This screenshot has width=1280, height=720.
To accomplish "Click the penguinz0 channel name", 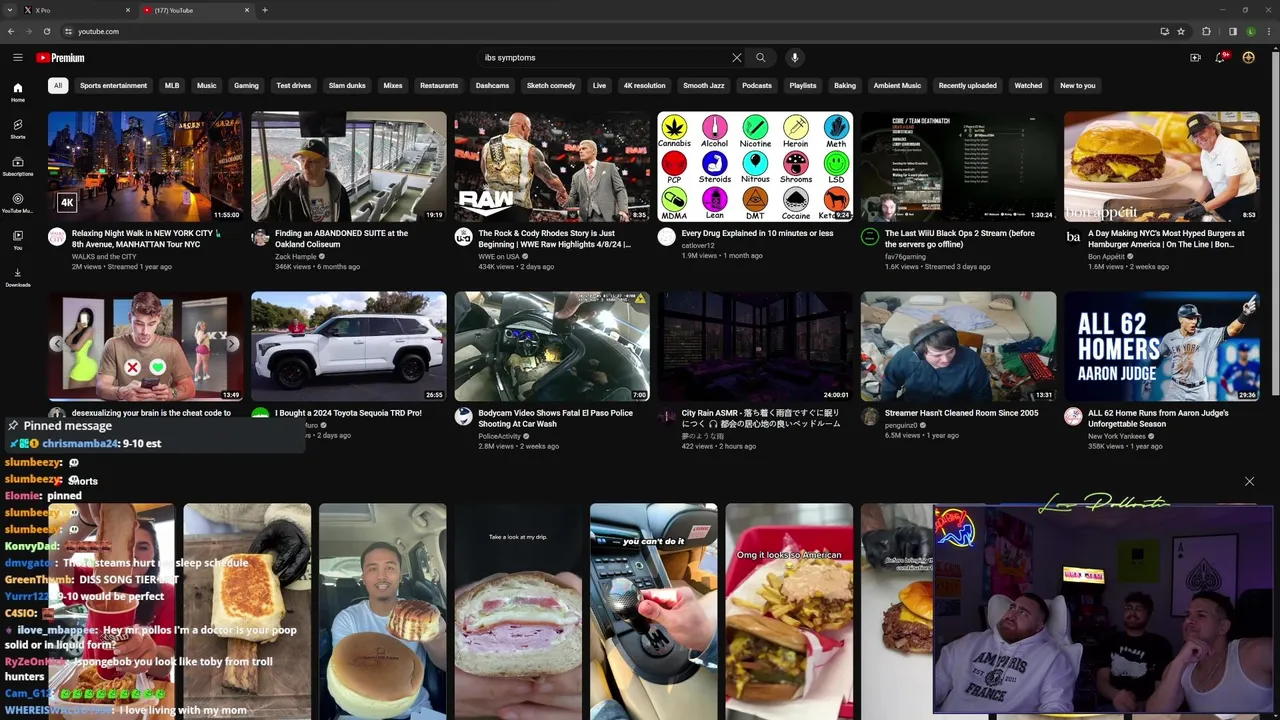I will pyautogui.click(x=901, y=425).
